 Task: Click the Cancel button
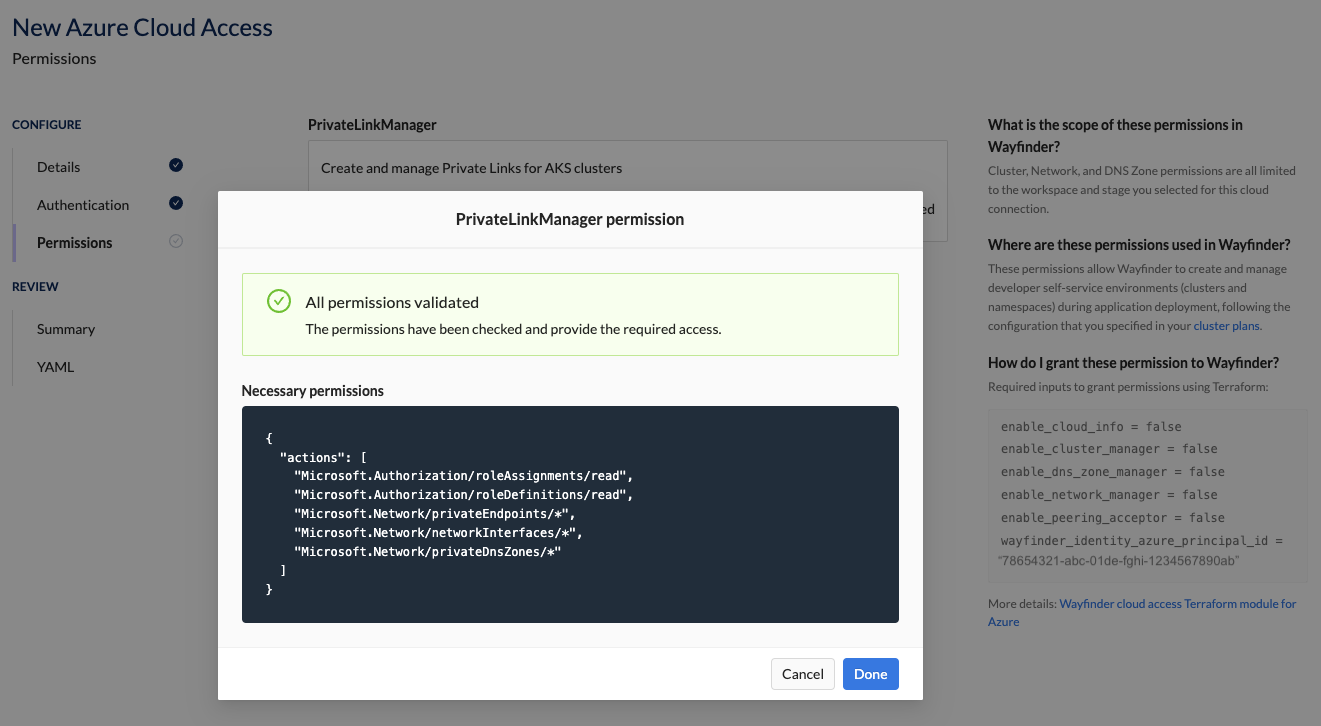pyautogui.click(x=802, y=674)
